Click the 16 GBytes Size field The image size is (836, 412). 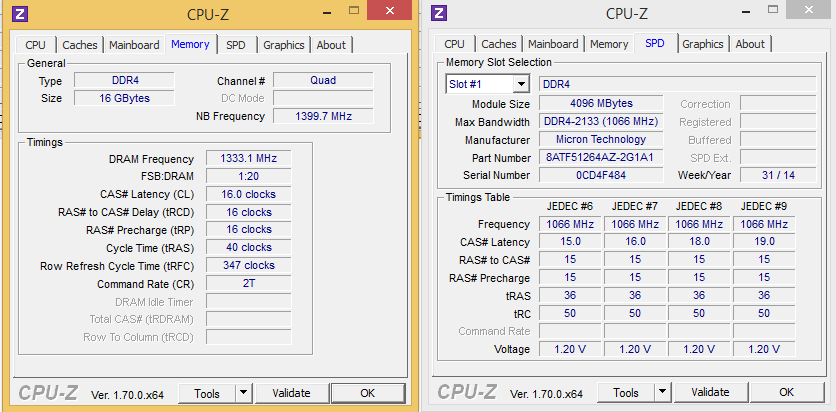124,98
